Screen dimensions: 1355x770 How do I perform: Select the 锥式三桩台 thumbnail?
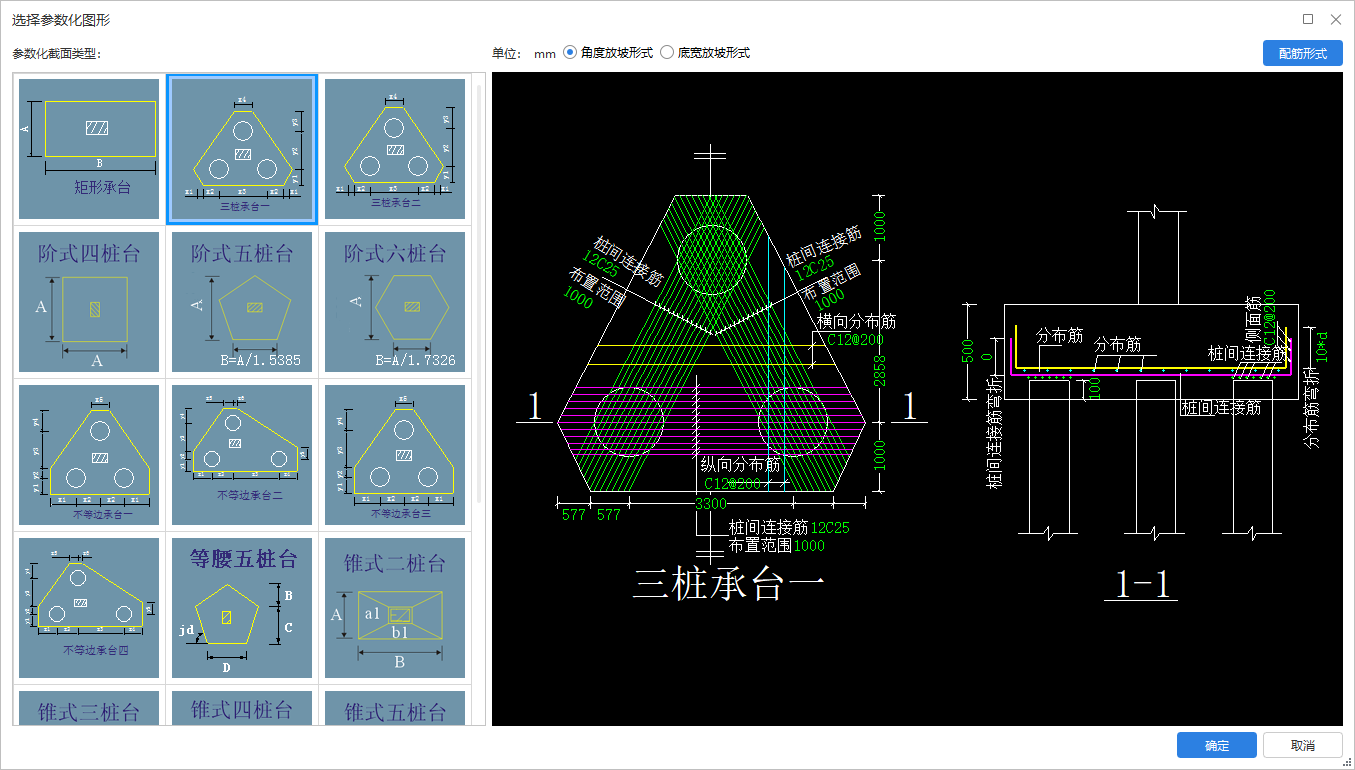pyautogui.click(x=89, y=708)
